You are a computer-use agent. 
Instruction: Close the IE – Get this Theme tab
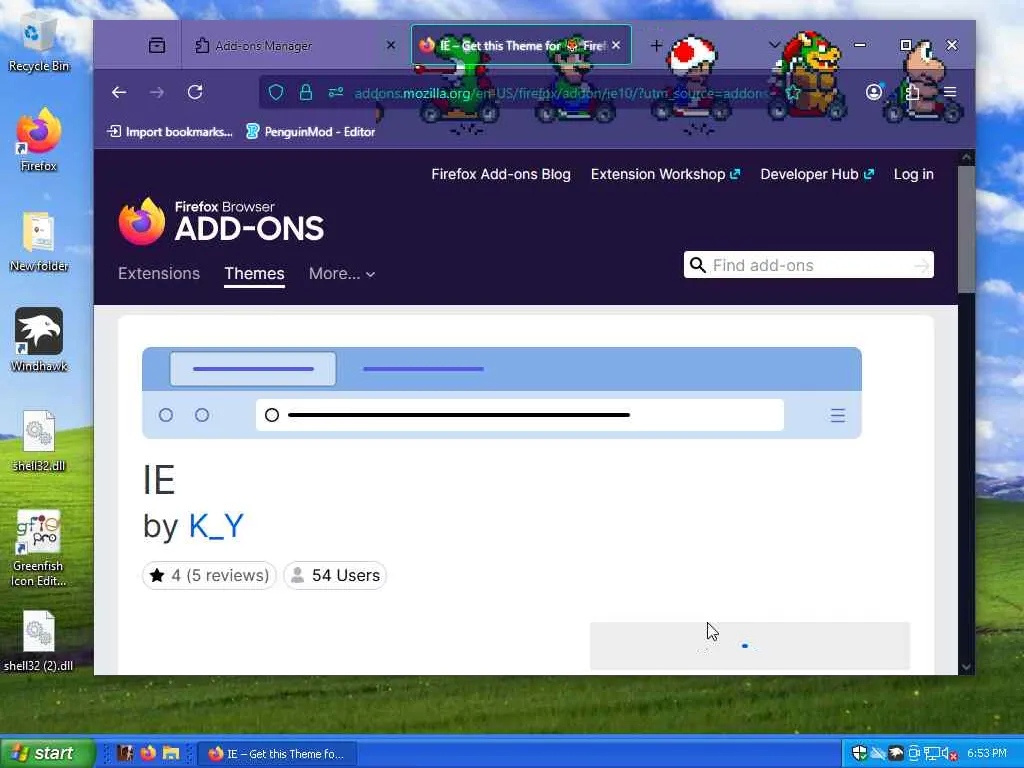tap(616, 45)
